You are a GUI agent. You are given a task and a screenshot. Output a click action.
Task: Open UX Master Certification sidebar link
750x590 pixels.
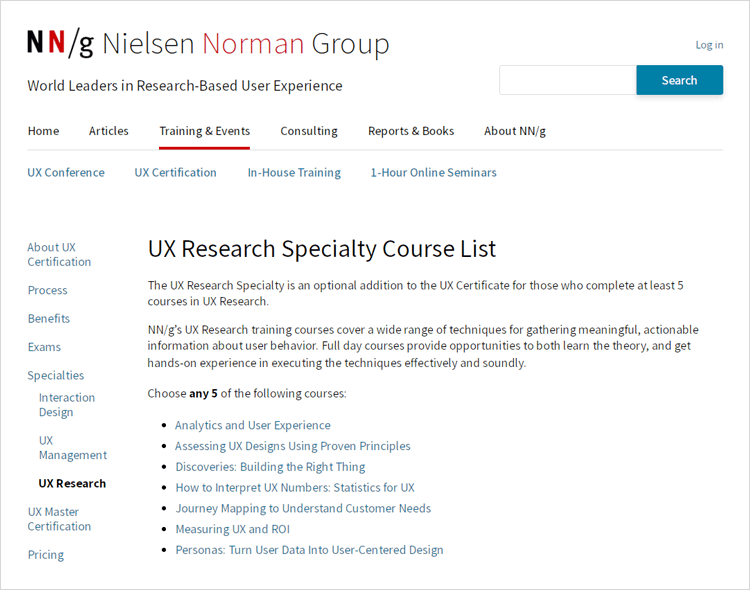pyautogui.click(x=59, y=519)
